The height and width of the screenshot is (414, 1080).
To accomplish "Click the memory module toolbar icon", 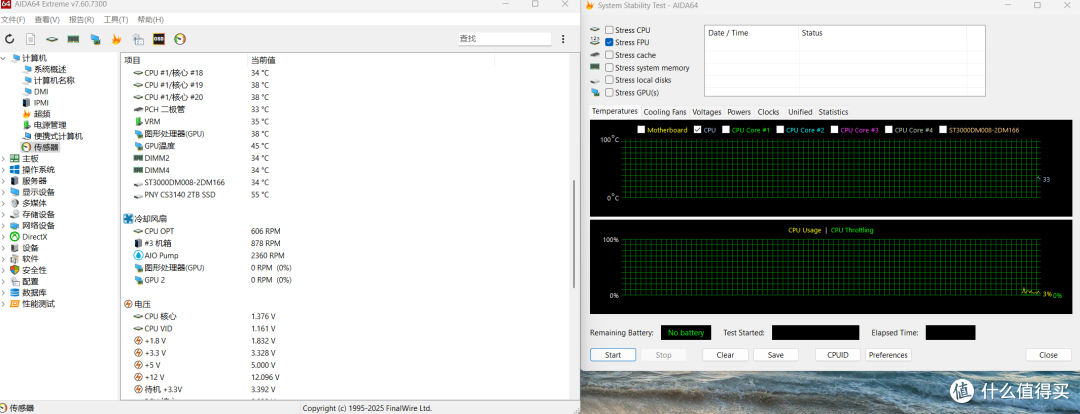I will click(x=73, y=39).
